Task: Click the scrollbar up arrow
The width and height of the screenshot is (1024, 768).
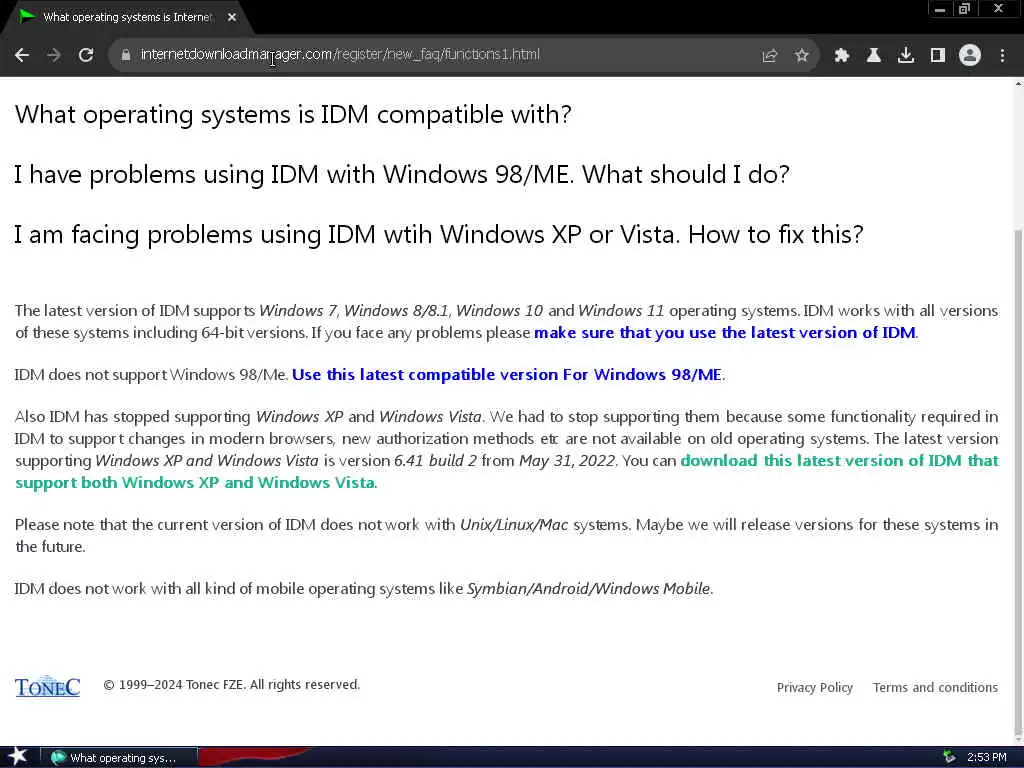Action: (x=1019, y=84)
